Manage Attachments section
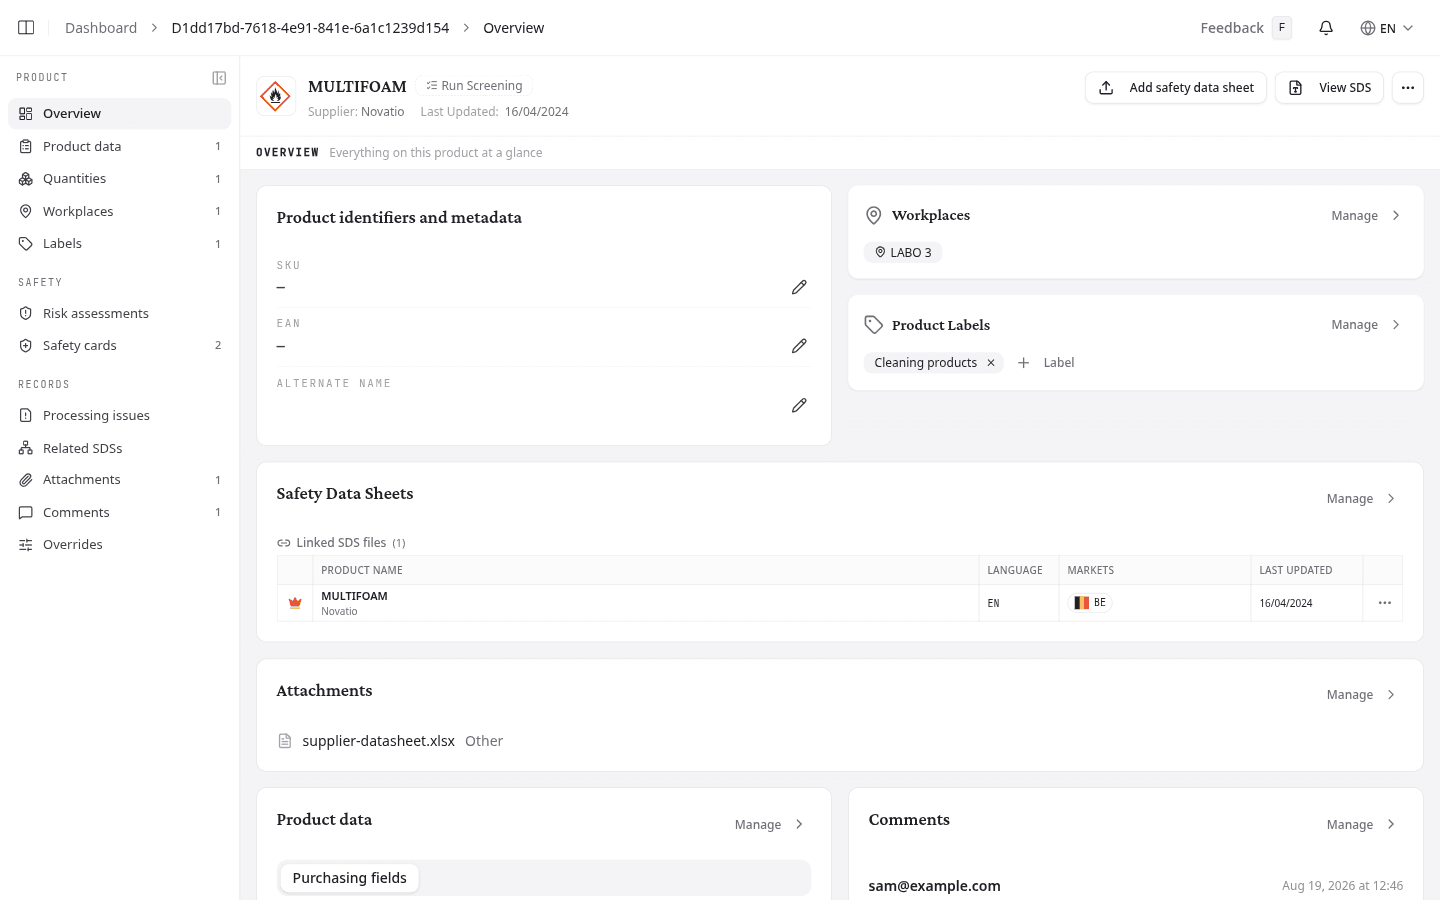Image resolution: width=1440 pixels, height=900 pixels. (x=1361, y=695)
